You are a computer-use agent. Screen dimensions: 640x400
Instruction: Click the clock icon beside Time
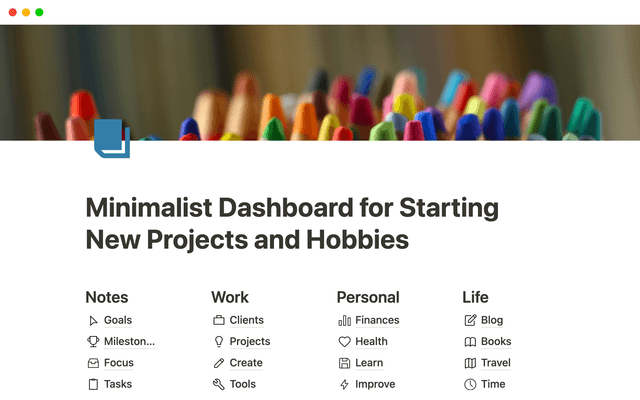[x=470, y=384]
